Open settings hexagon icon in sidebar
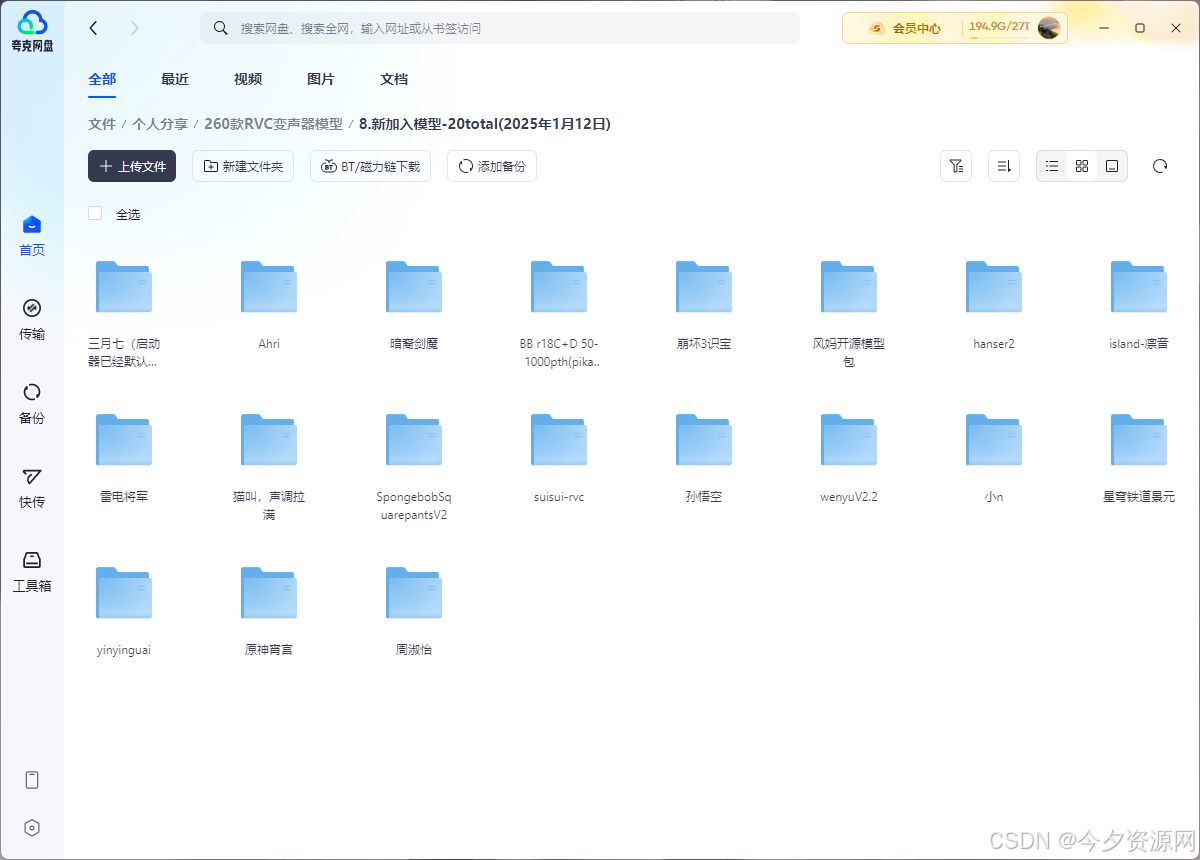This screenshot has width=1200, height=860. click(32, 828)
